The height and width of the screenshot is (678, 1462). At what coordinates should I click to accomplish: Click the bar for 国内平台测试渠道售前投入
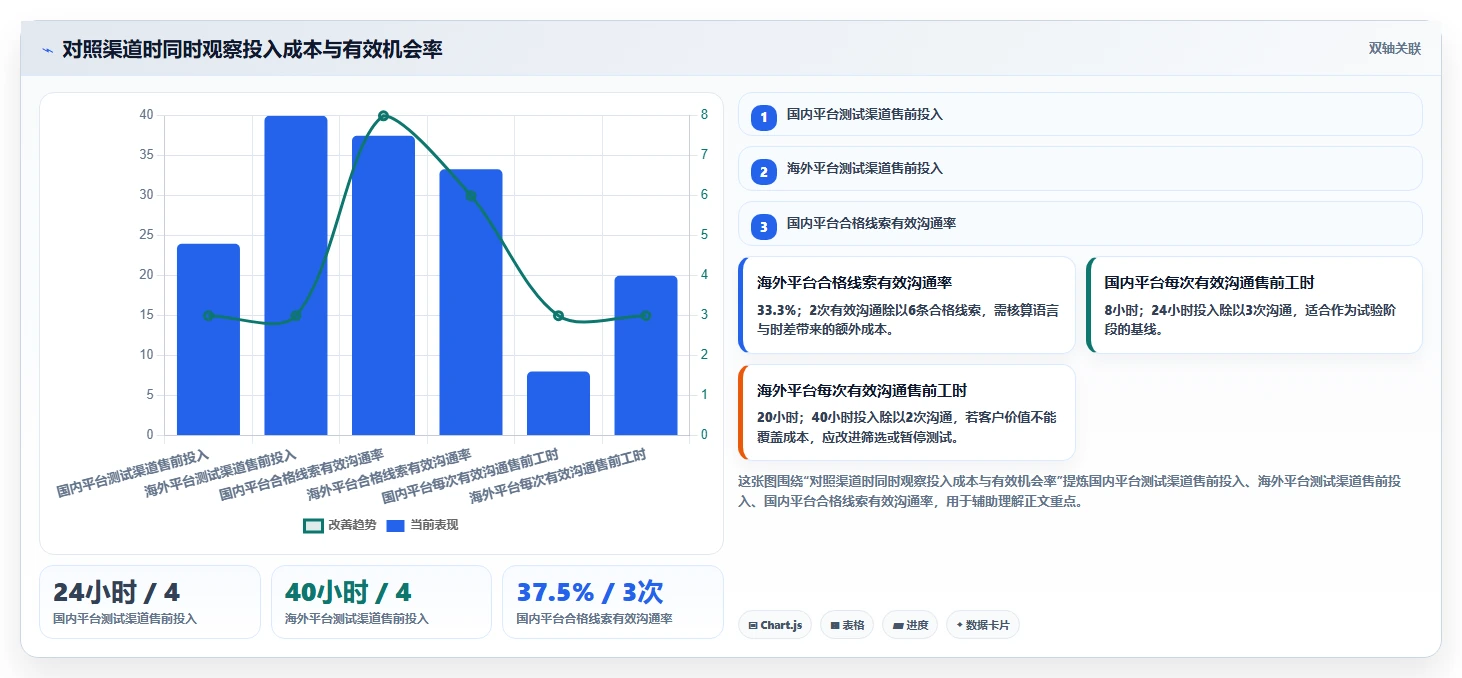point(208,339)
